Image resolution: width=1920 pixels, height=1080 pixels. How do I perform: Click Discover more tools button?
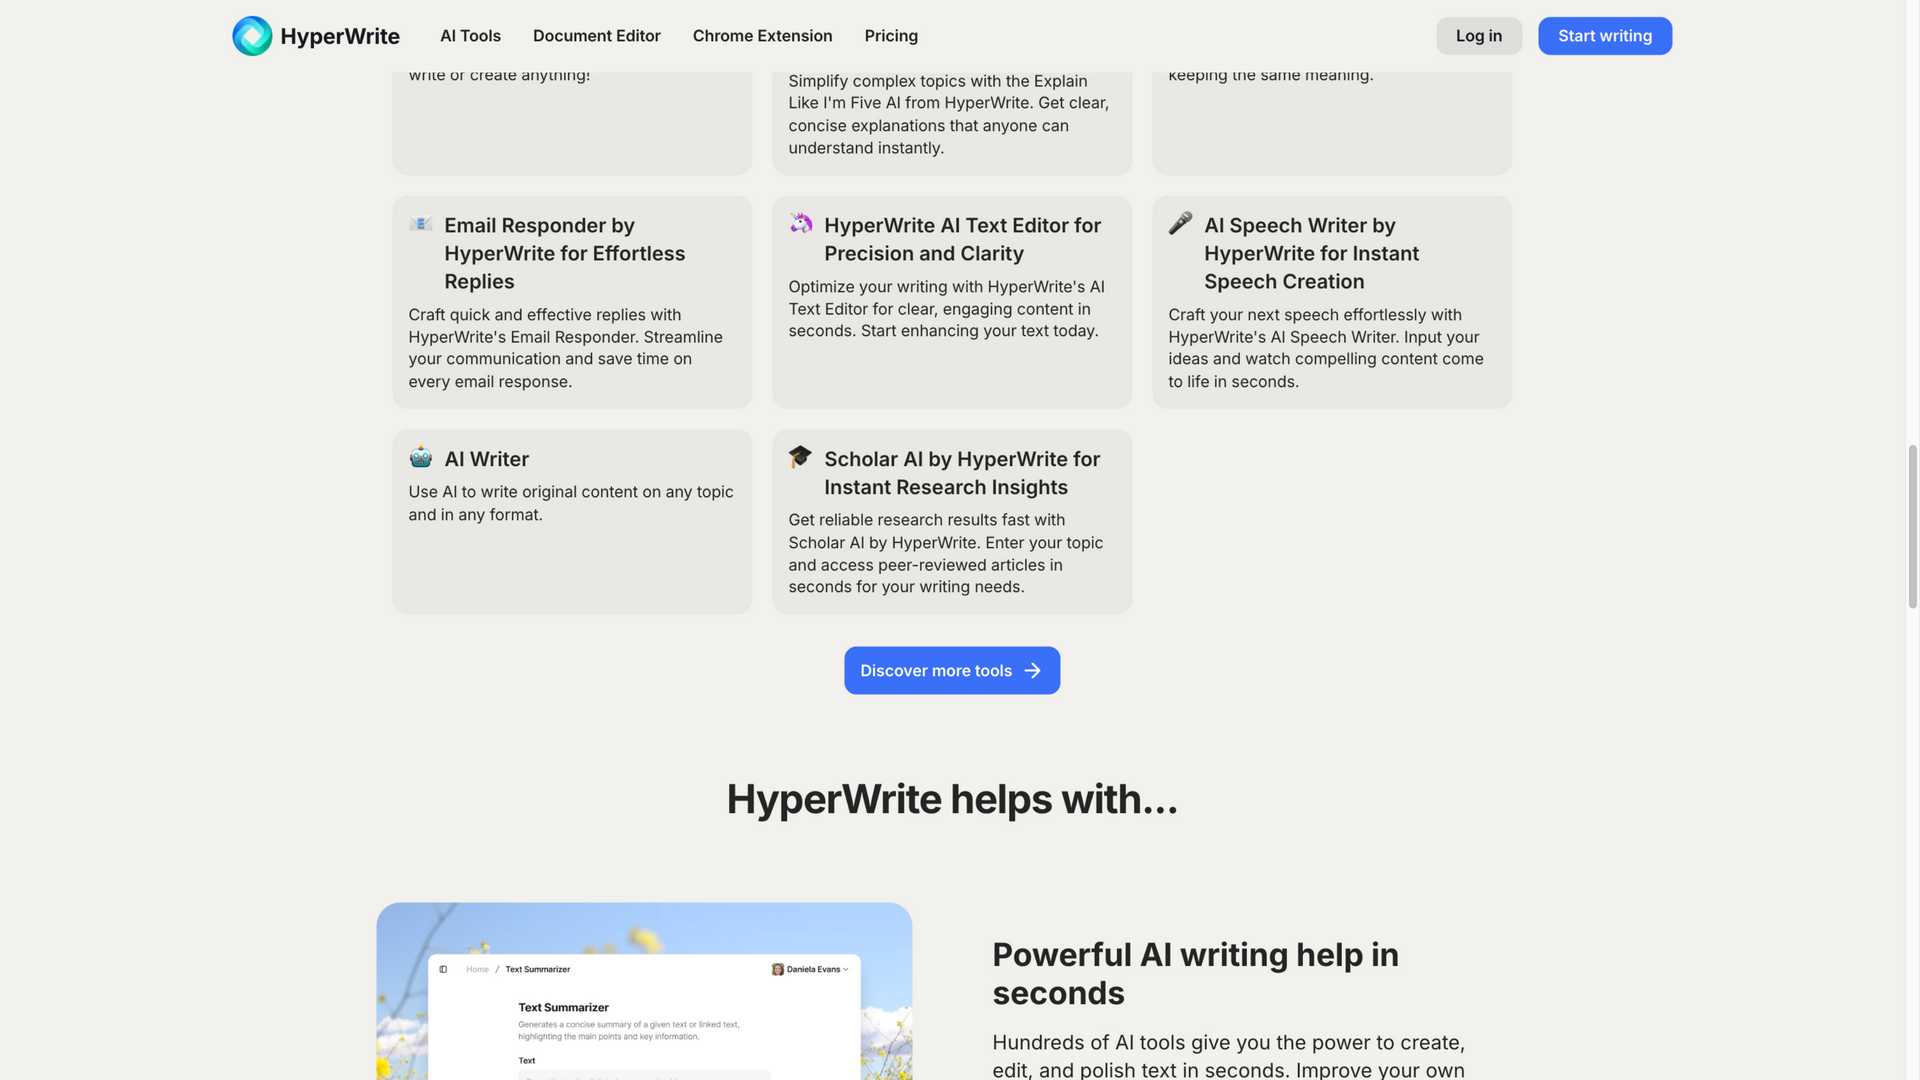(952, 670)
